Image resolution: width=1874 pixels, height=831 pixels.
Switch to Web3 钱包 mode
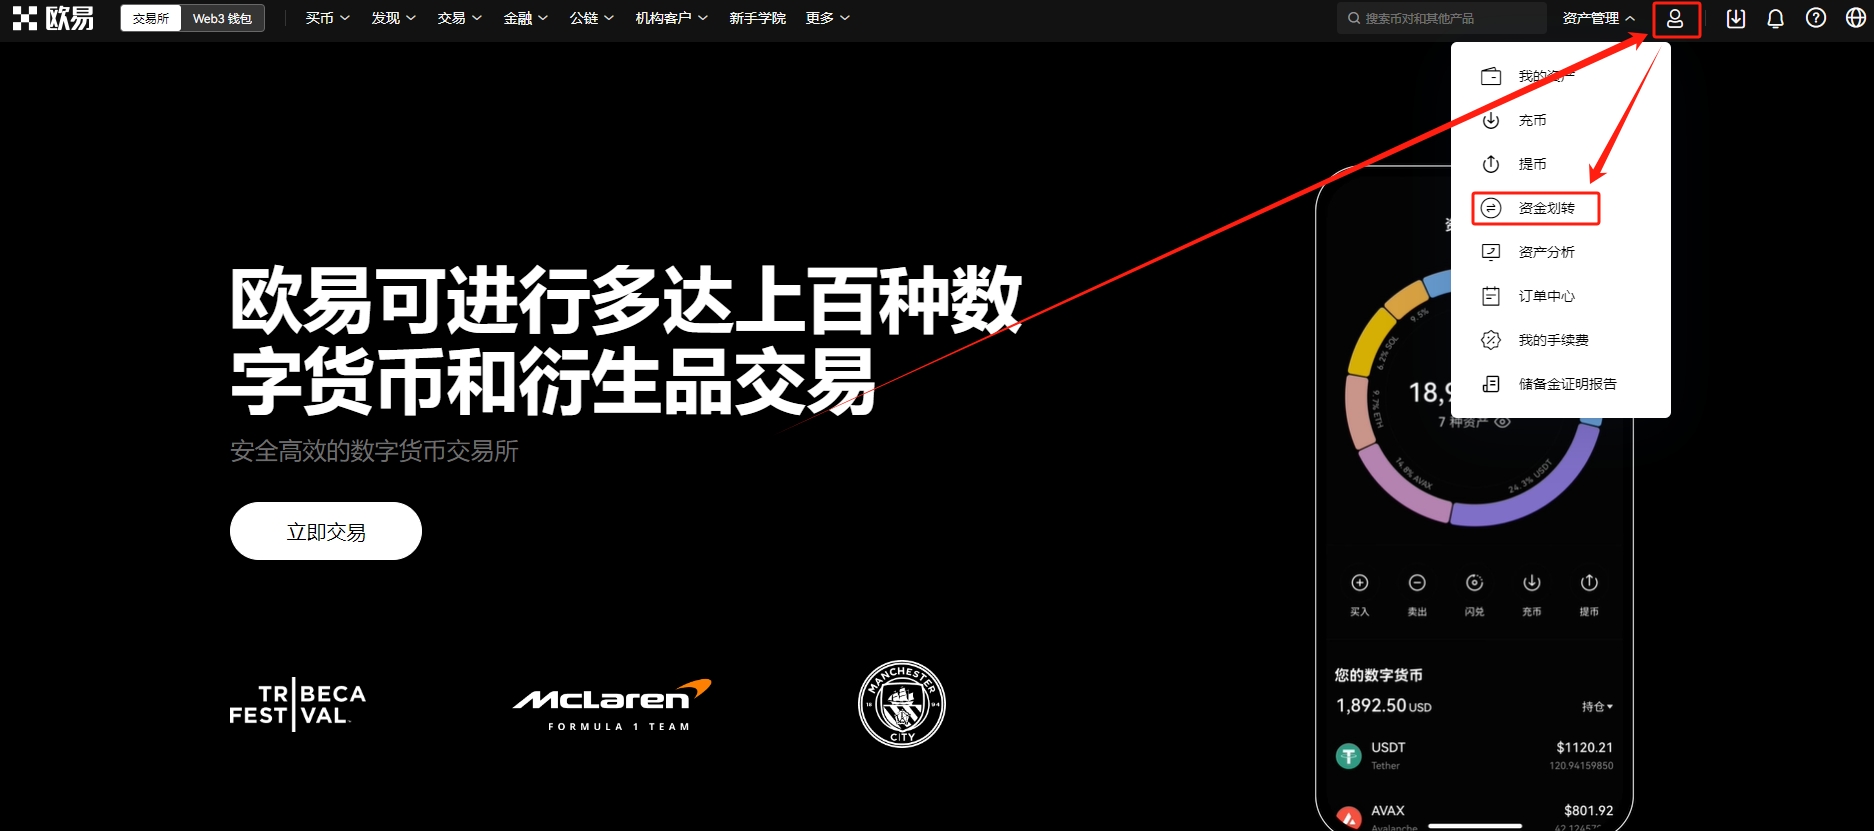point(222,18)
